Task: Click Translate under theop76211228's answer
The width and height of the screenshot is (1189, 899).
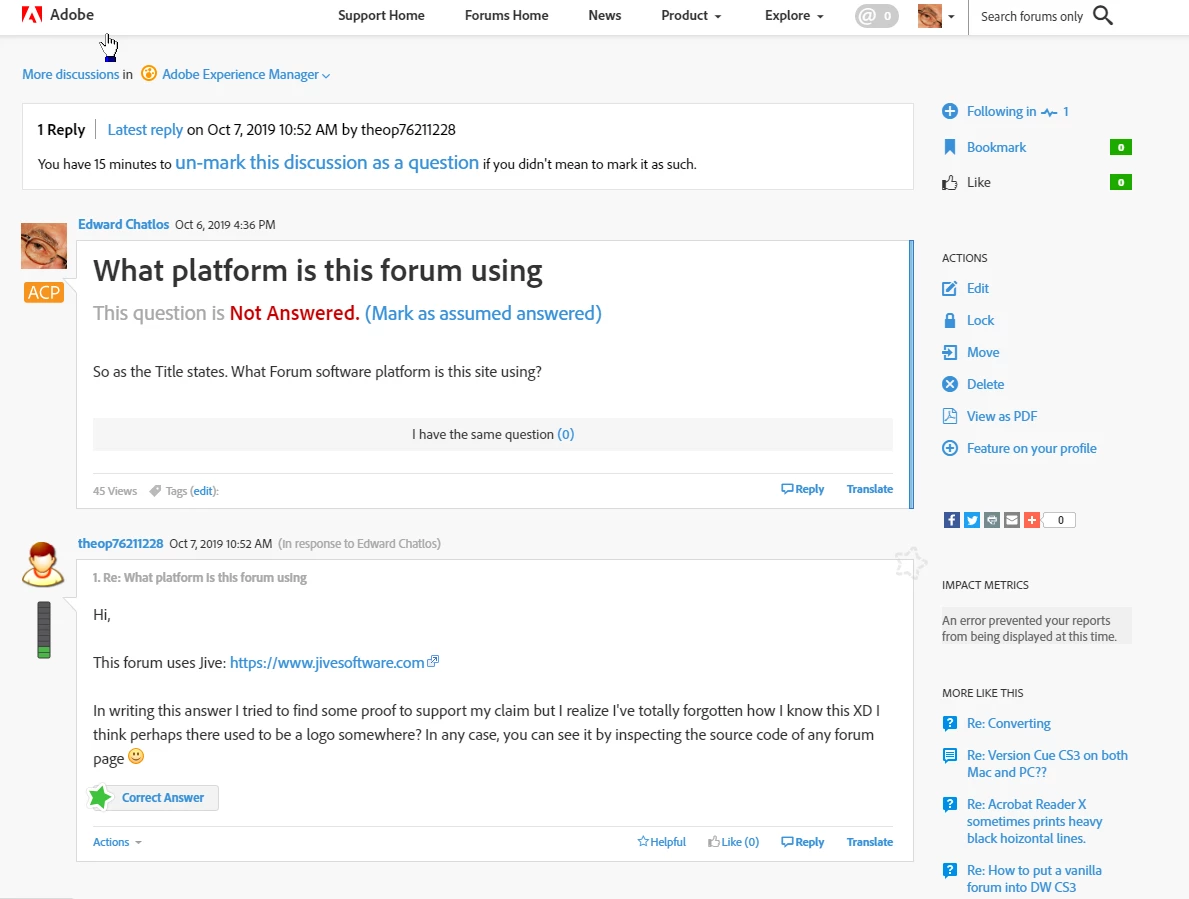Action: [870, 842]
